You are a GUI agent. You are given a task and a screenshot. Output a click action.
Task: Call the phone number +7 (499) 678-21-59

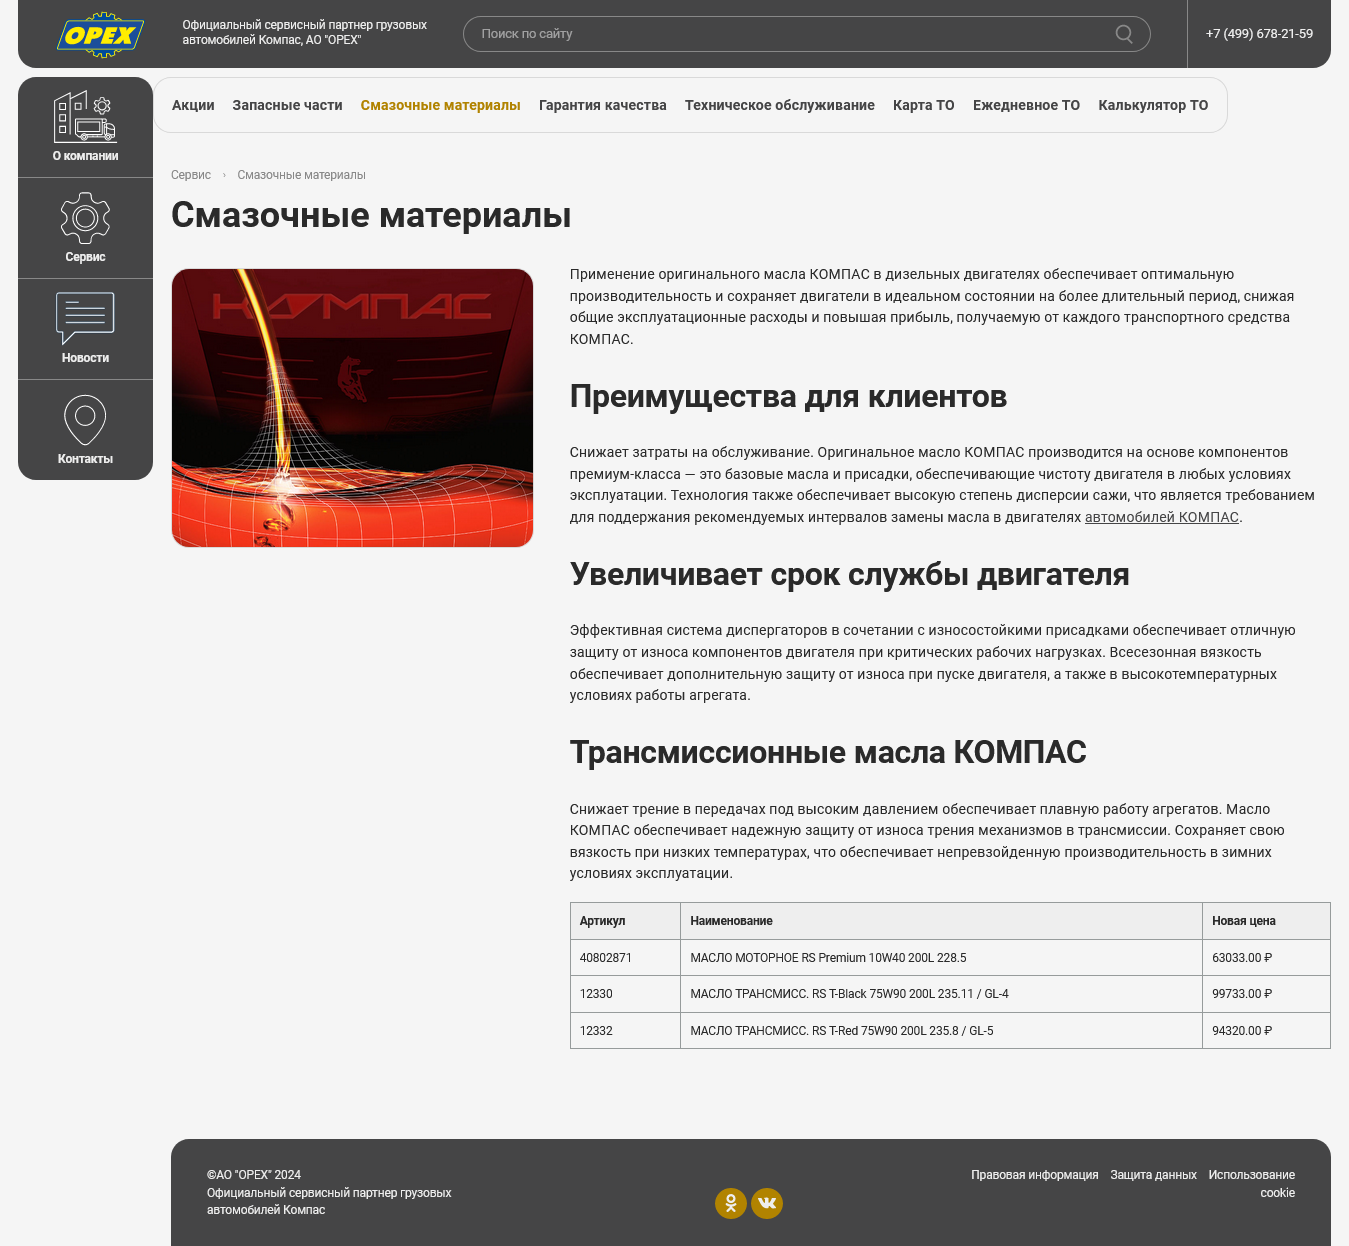point(1260,33)
